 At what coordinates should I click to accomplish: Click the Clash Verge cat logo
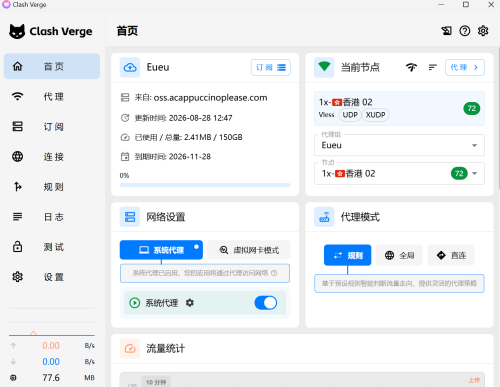17,31
